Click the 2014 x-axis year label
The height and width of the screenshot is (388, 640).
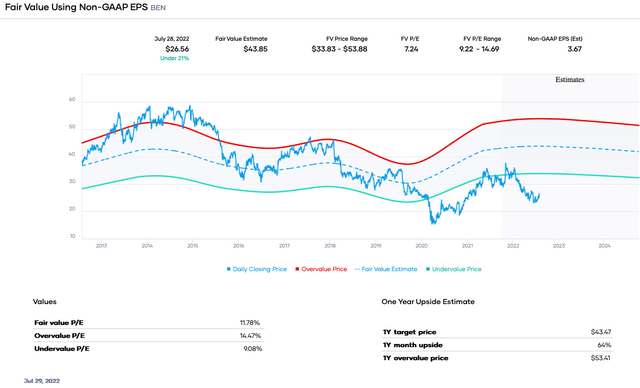pos(147,246)
